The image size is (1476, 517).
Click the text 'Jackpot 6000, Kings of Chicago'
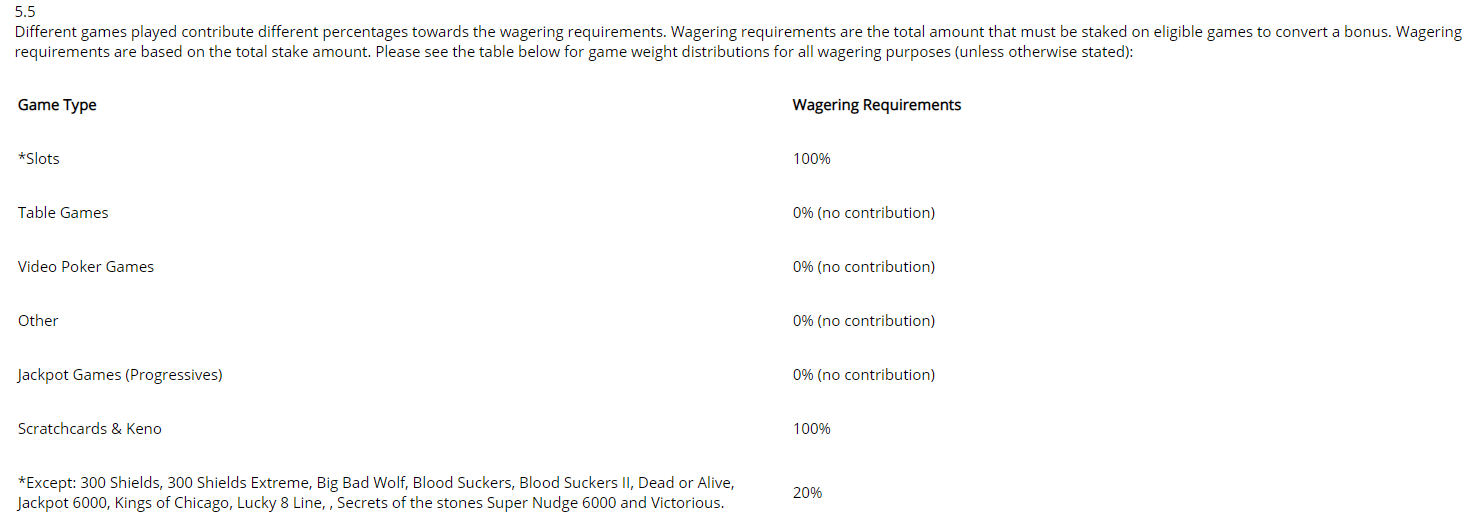pos(124,503)
